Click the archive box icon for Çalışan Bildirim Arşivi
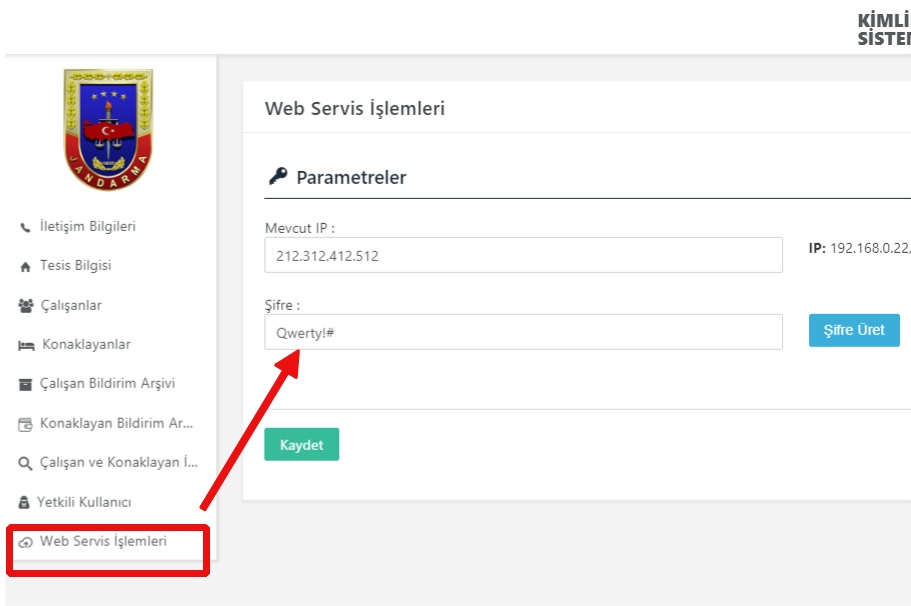Viewport: 911px width, 606px height. [25, 385]
